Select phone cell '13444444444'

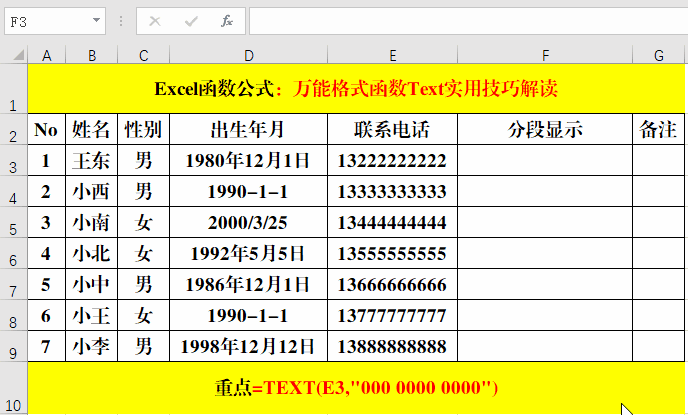coord(392,222)
